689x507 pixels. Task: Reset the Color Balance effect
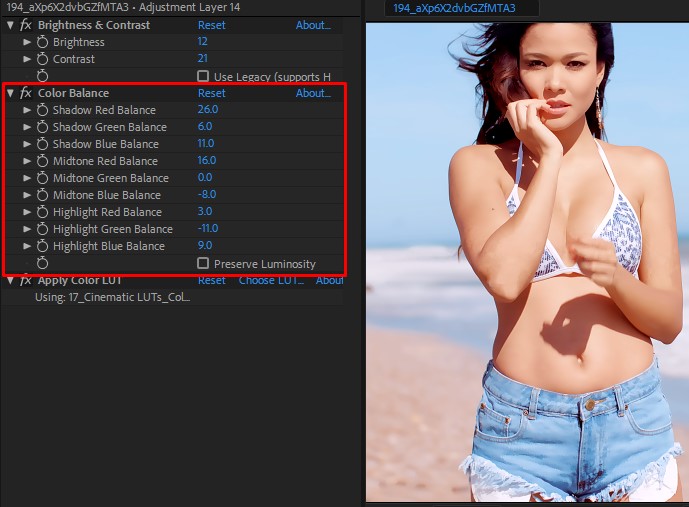pos(211,93)
